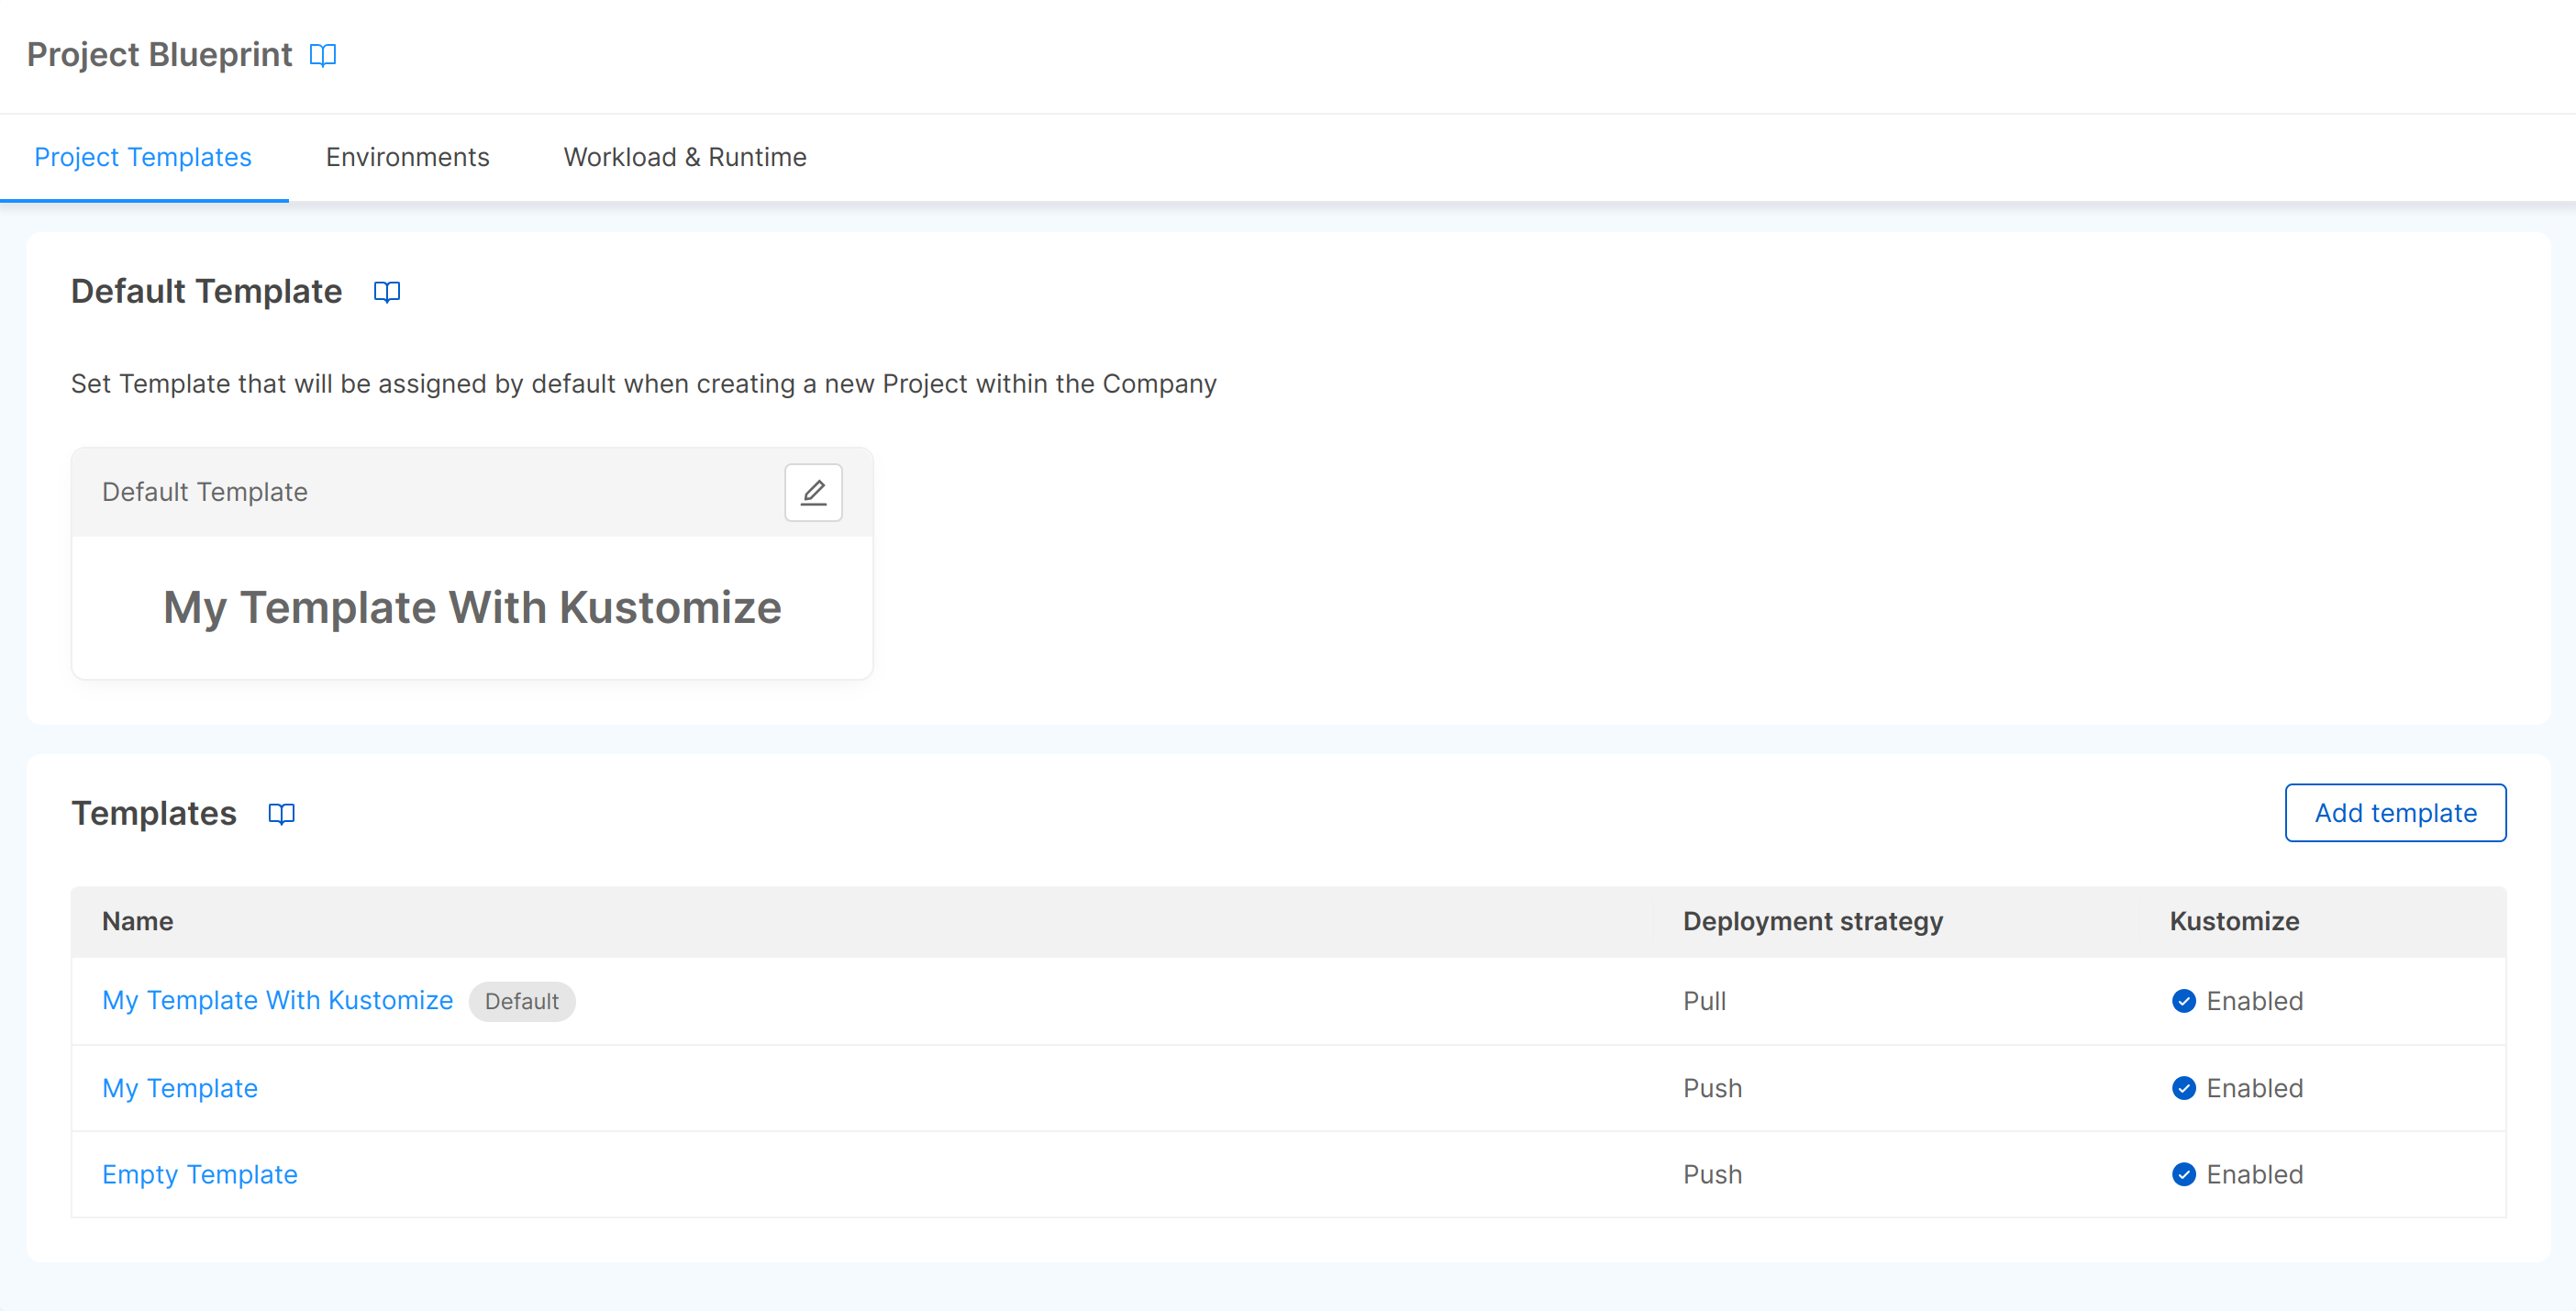Click the Add template button
This screenshot has width=2576, height=1311.
point(2395,813)
